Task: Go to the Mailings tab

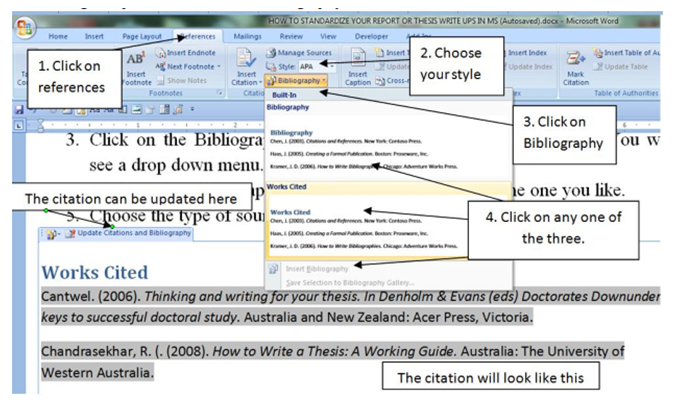Action: point(247,36)
